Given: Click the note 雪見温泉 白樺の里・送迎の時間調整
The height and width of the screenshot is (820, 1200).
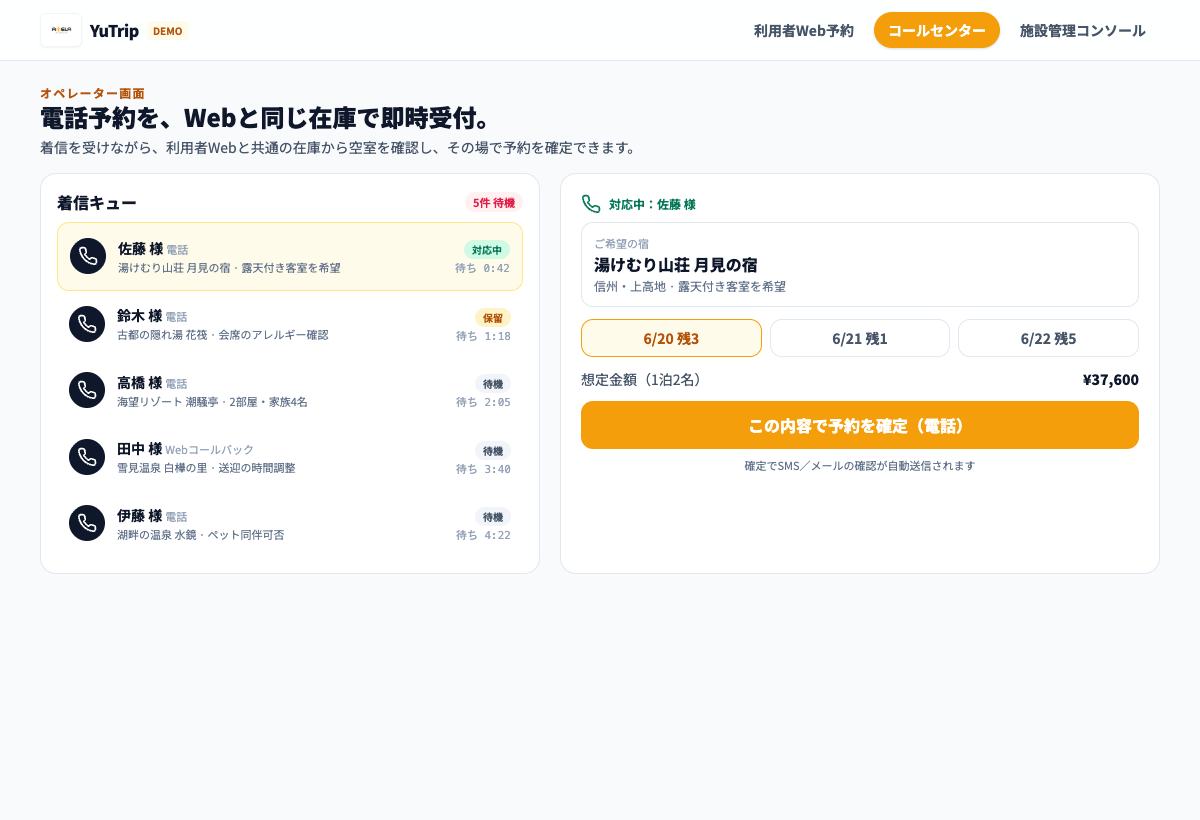Looking at the screenshot, I should click(206, 468).
